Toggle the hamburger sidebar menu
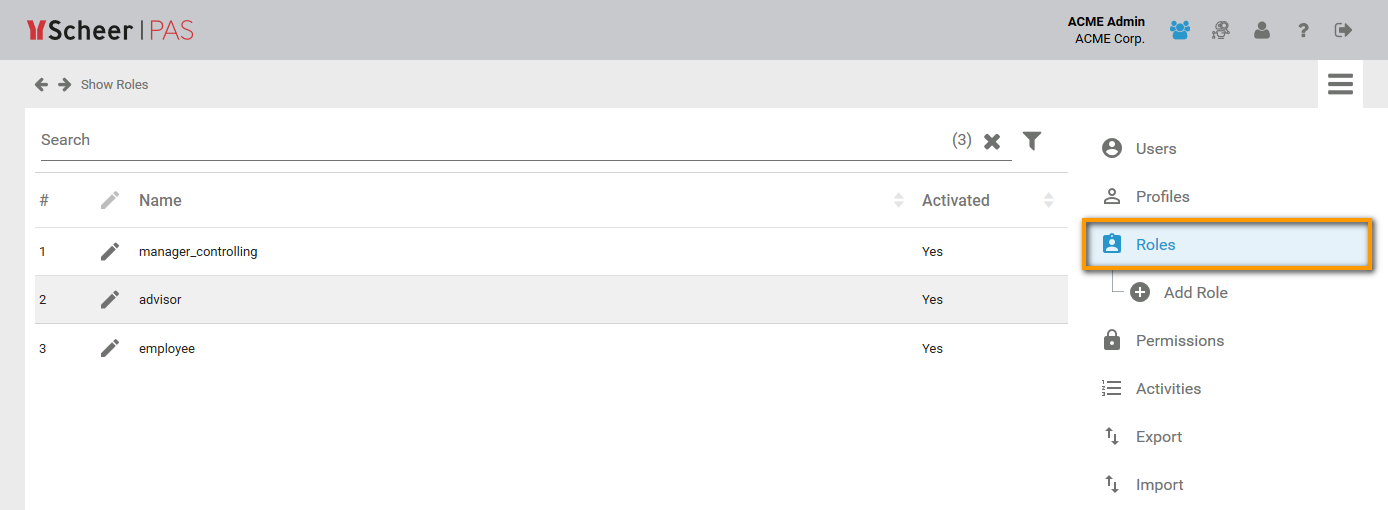1388x510 pixels. [1340, 84]
